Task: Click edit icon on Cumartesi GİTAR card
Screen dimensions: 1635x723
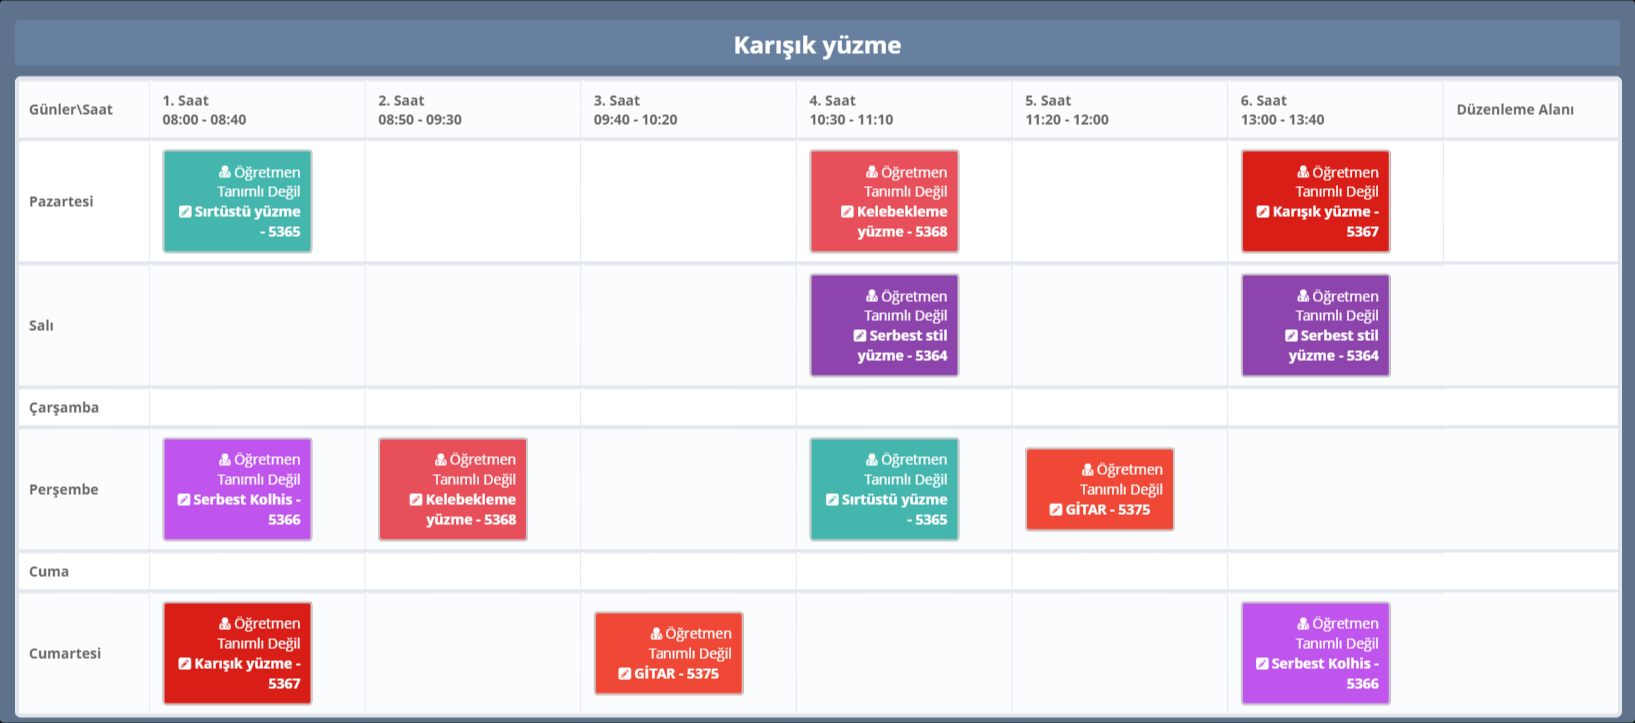Action: point(625,674)
